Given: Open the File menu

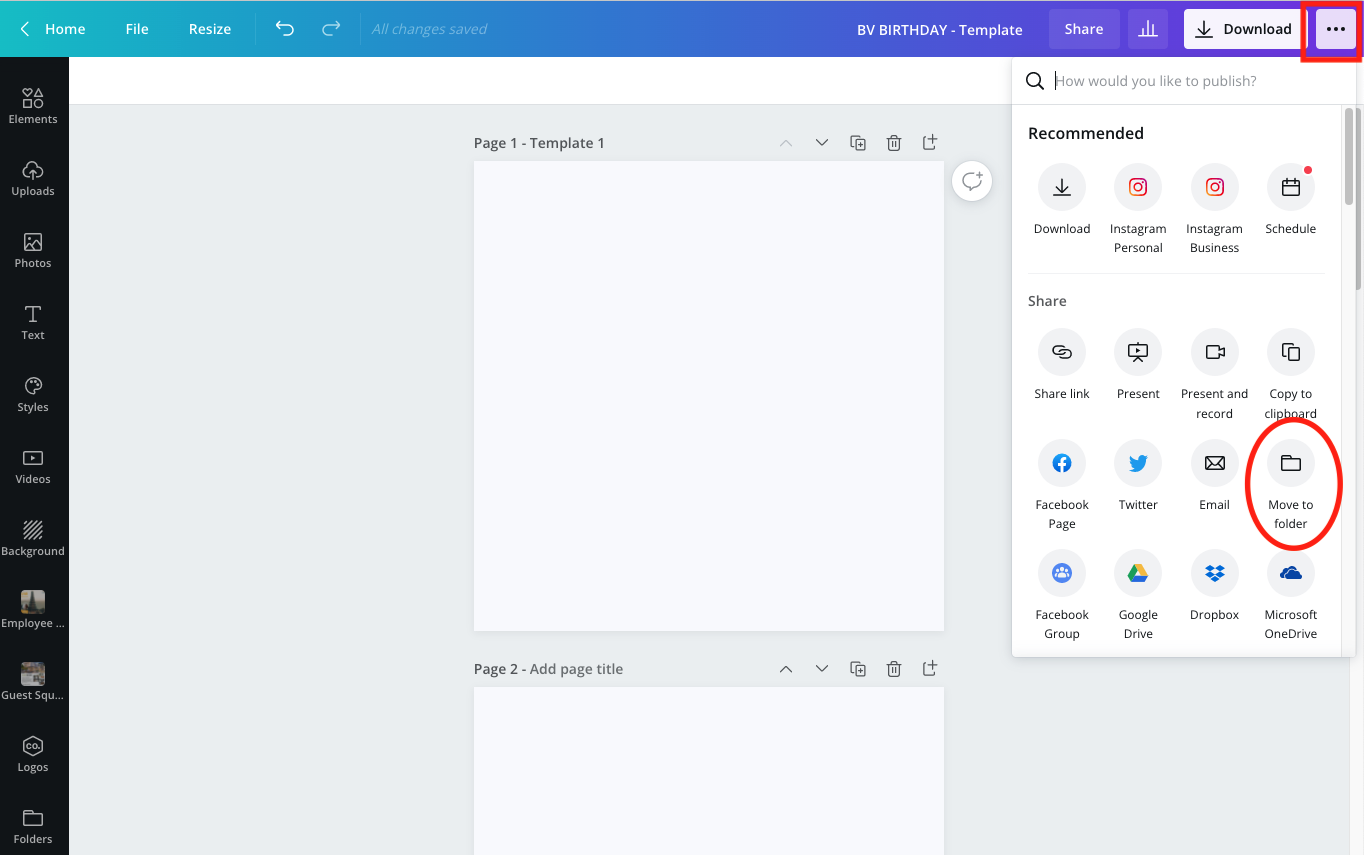Looking at the screenshot, I should pyautogui.click(x=137, y=29).
